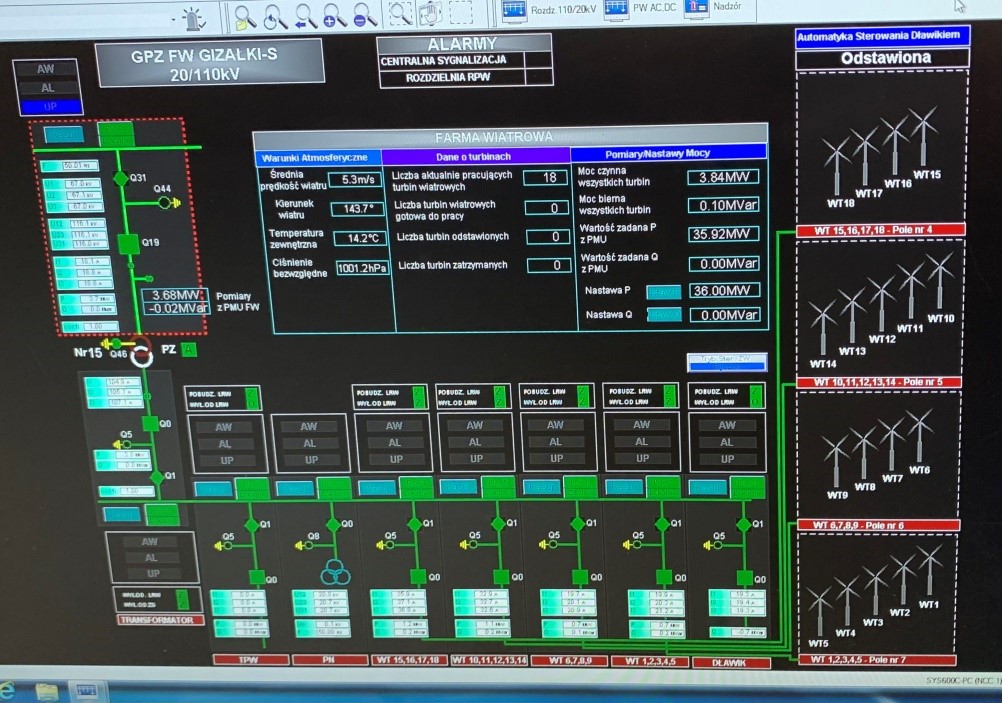Select the hand pan tool

click(430, 13)
